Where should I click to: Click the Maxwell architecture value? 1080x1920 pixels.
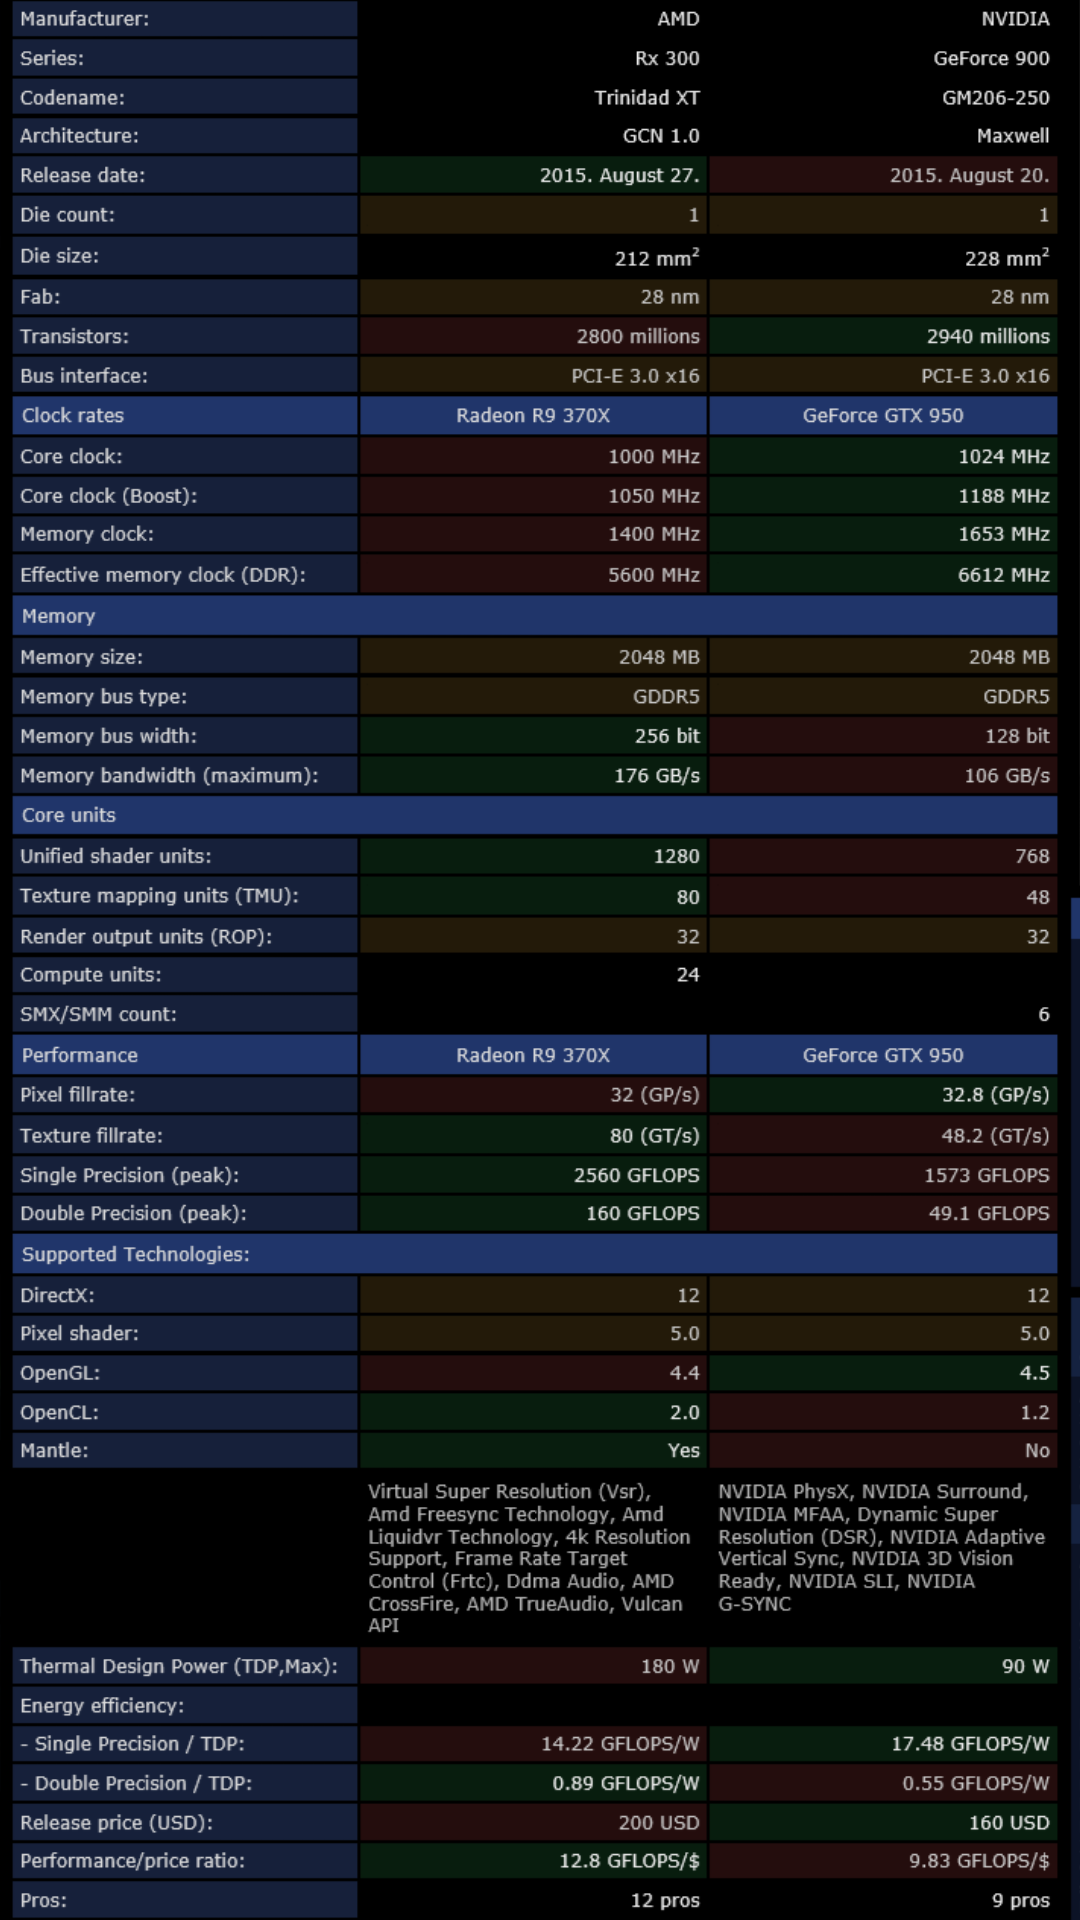pos(1013,135)
